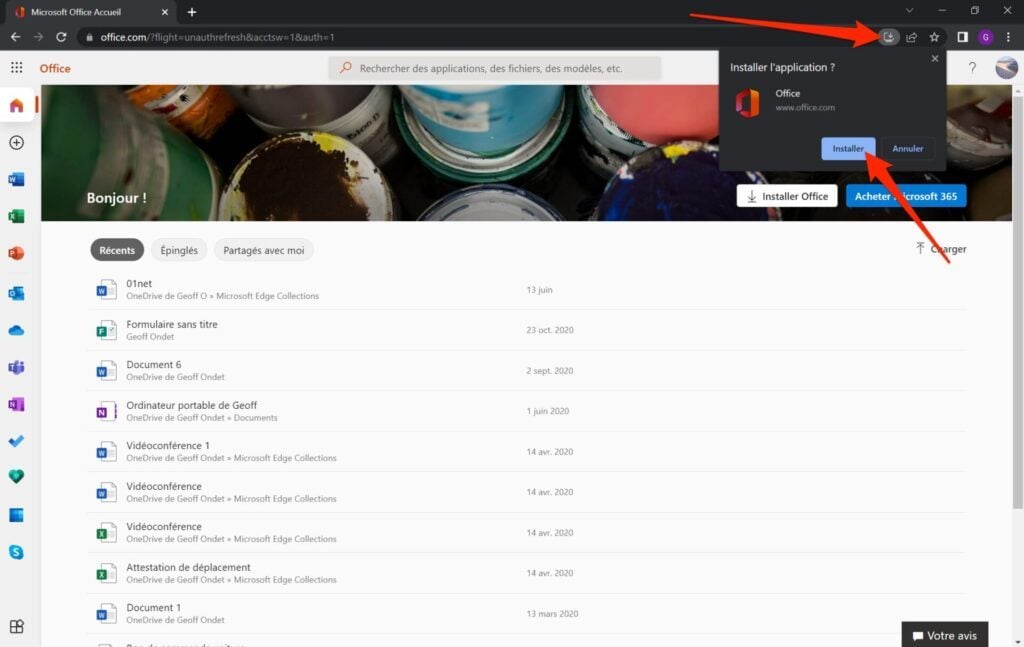Go to the Office Home sidebar icon

[16, 105]
